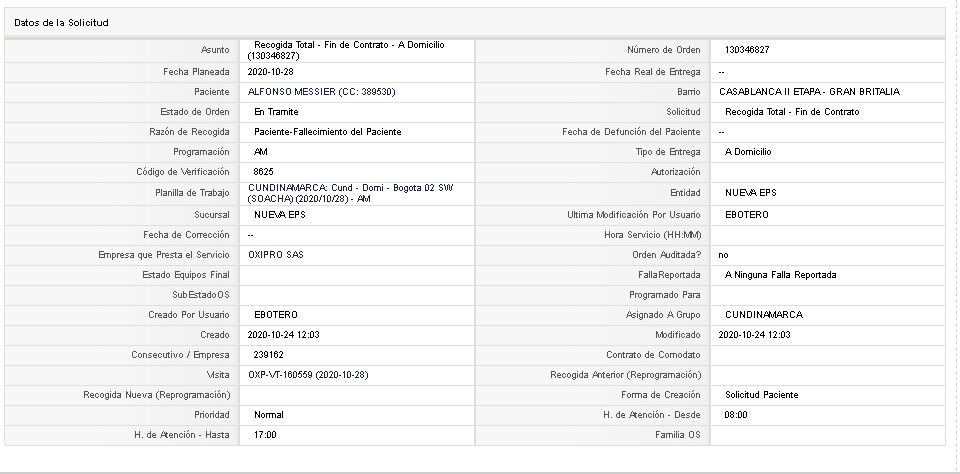The width and height of the screenshot is (960, 474).
Task: Select order number 130346827 value
Action: click(747, 50)
